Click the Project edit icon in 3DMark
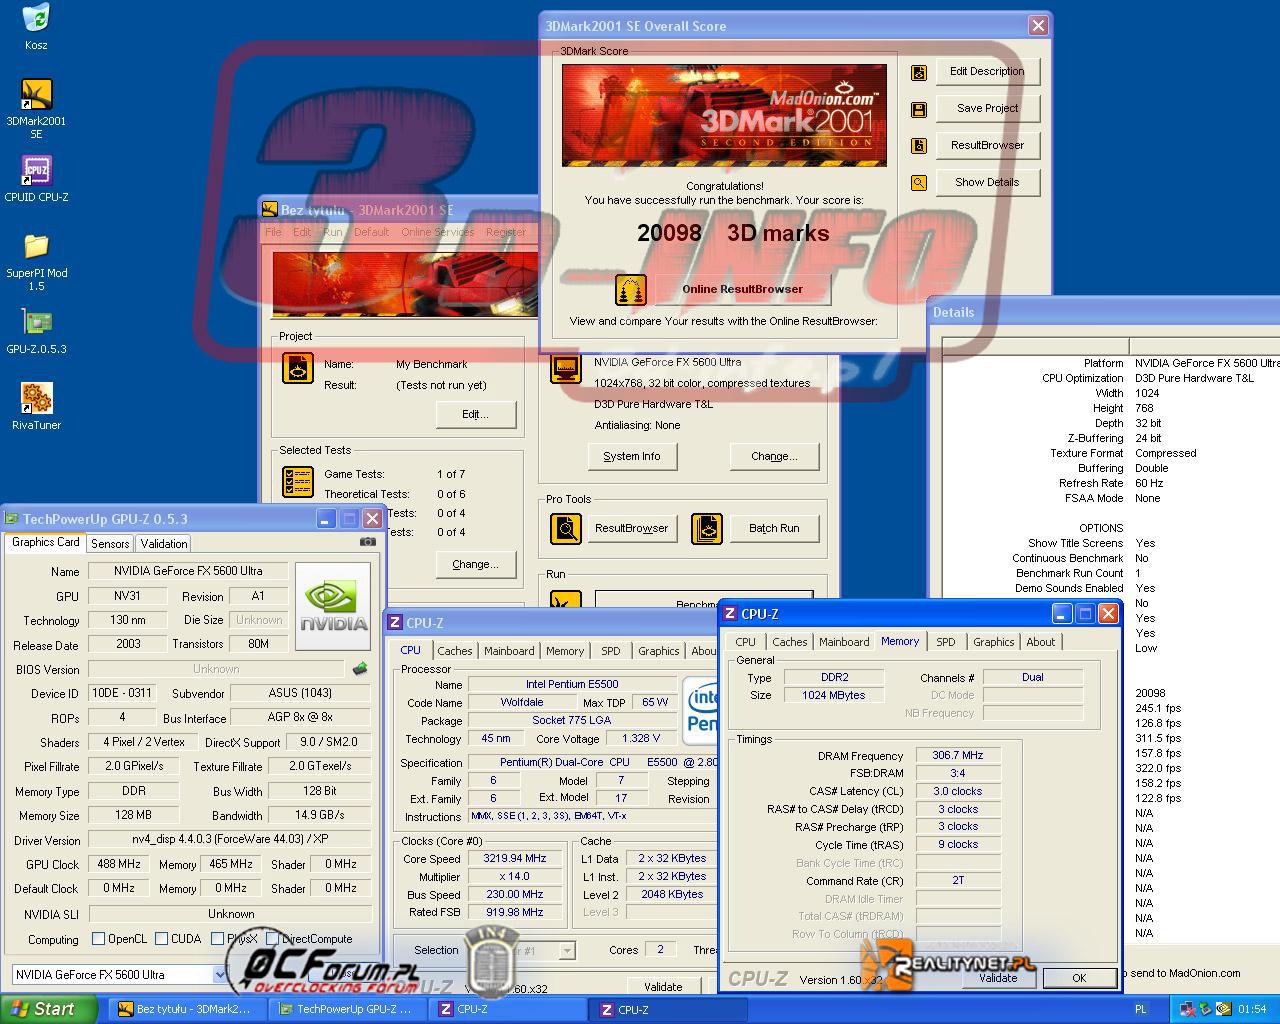 coord(298,368)
